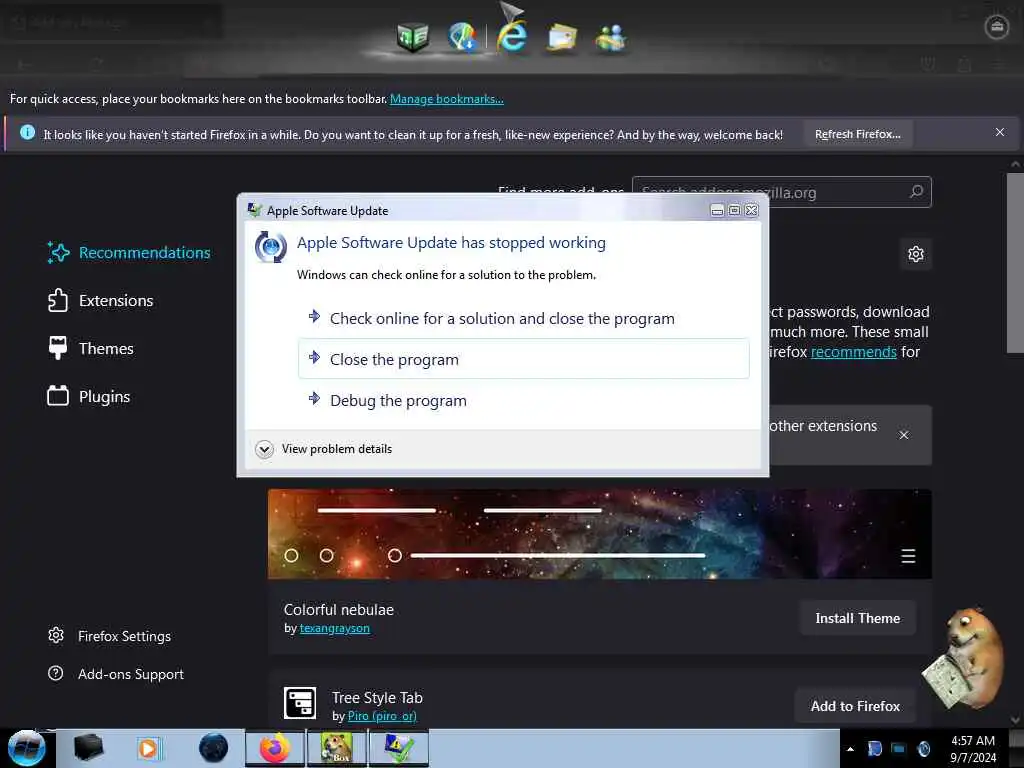The width and height of the screenshot is (1024, 768).
Task: Open the dark globe taskbar icon
Action: (213, 748)
